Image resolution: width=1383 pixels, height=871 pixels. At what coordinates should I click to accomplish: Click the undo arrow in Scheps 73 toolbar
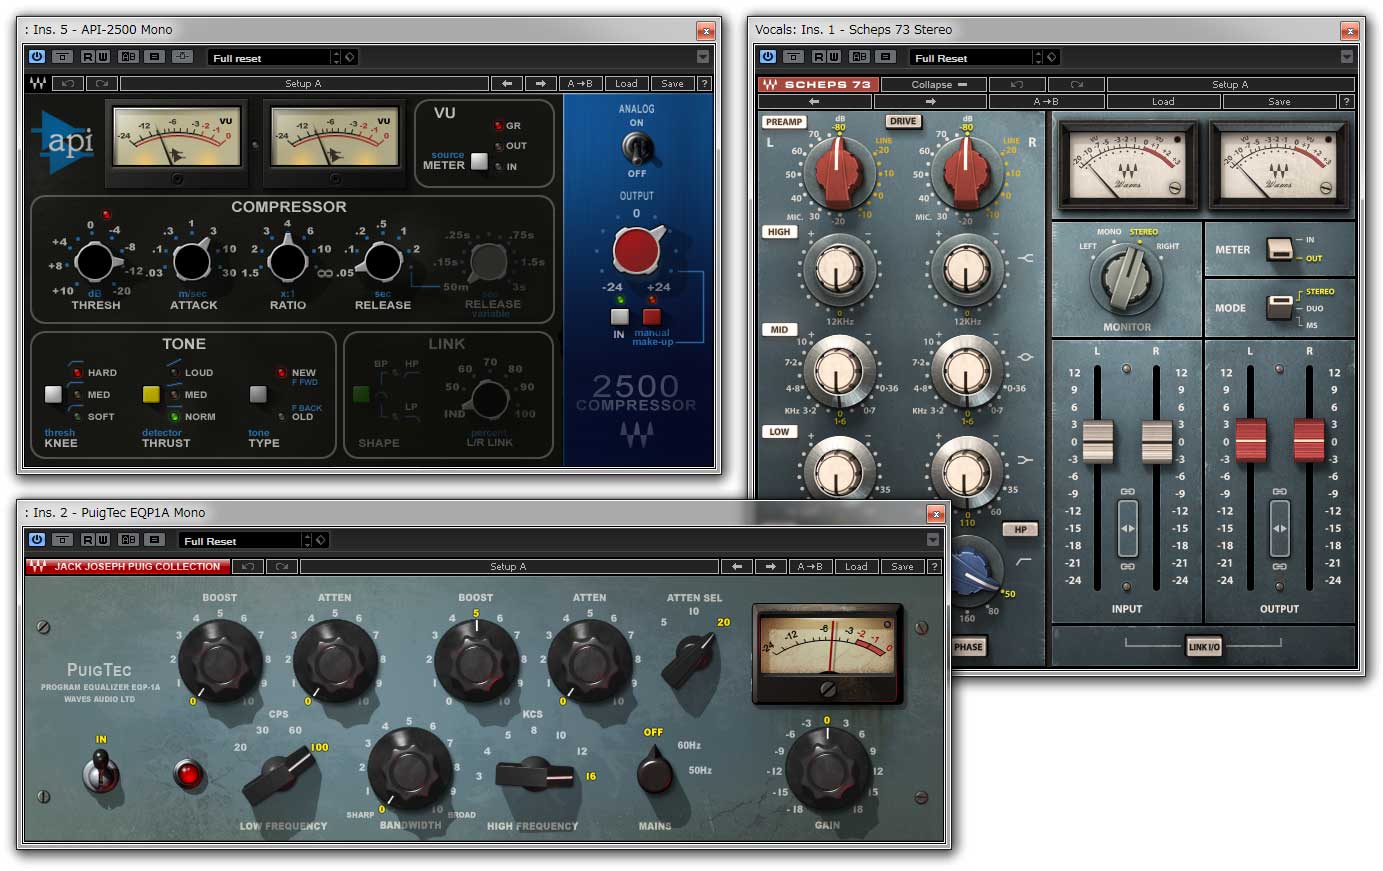coord(1017,85)
